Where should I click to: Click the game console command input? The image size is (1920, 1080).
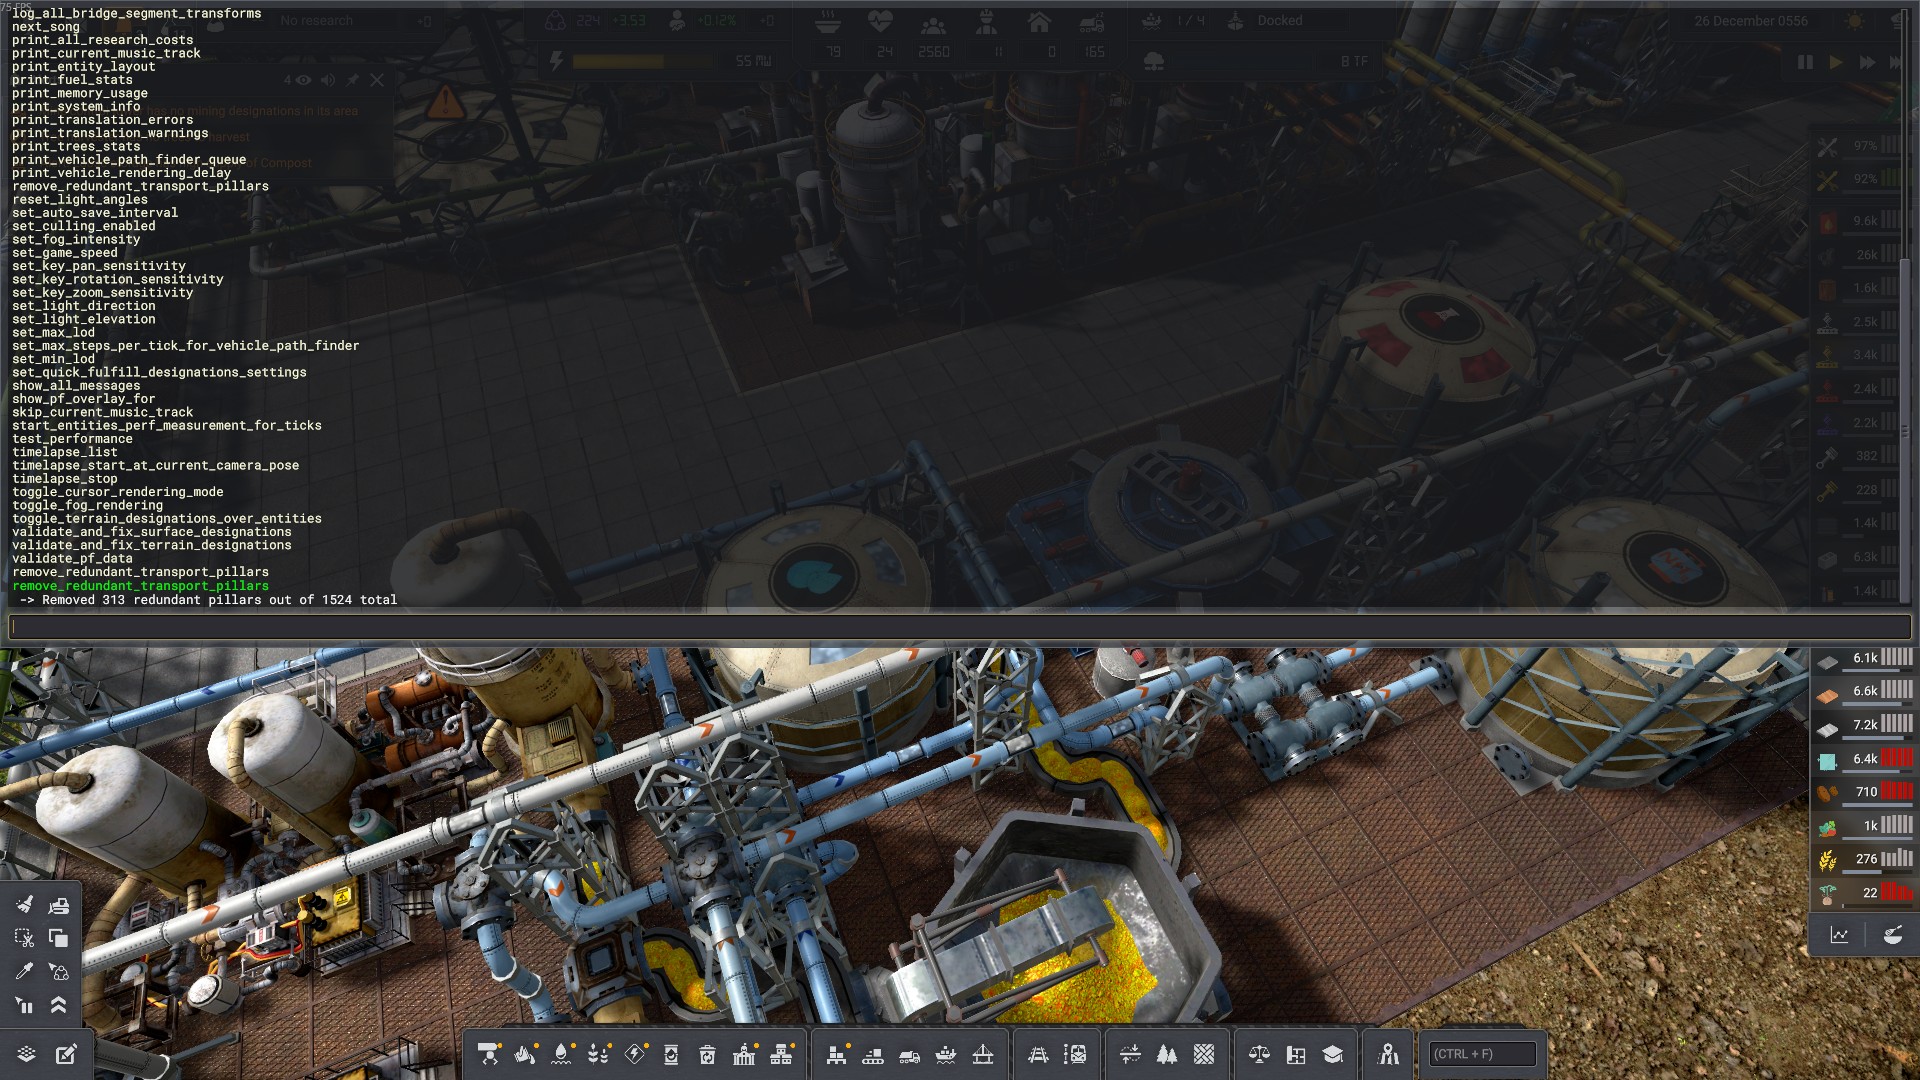pos(960,627)
